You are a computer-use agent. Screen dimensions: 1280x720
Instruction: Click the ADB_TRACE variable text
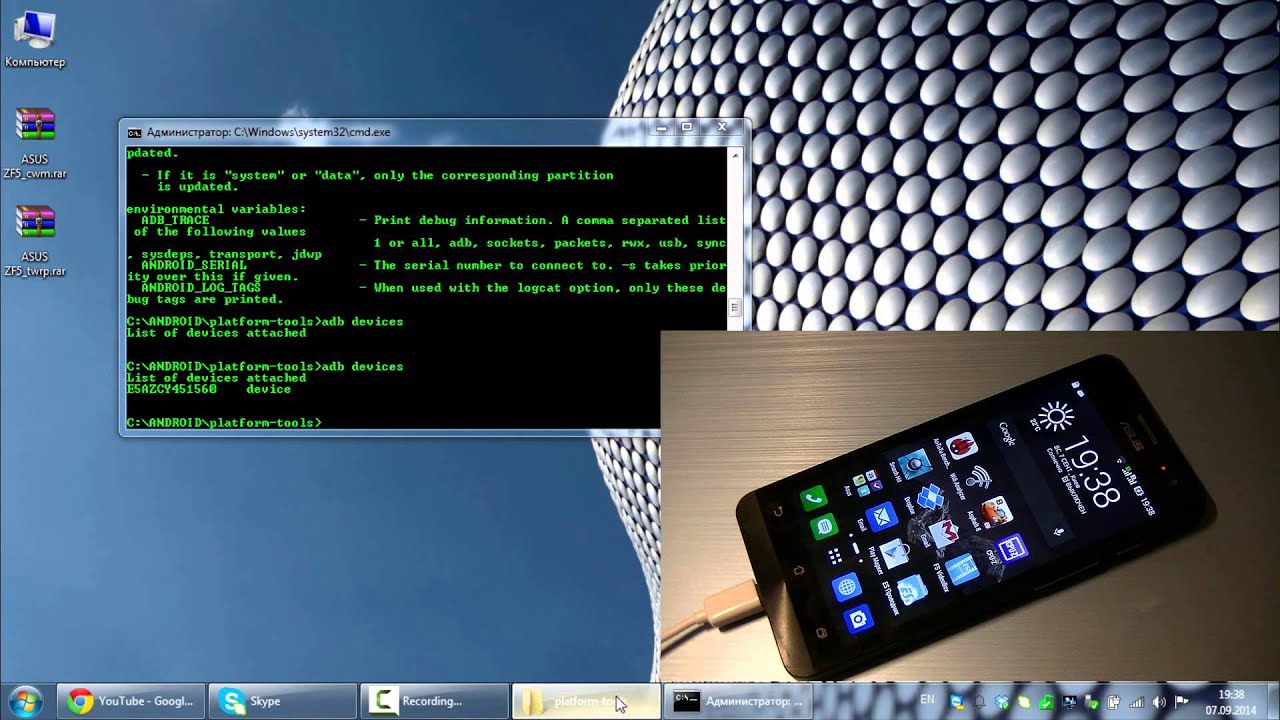click(x=175, y=220)
